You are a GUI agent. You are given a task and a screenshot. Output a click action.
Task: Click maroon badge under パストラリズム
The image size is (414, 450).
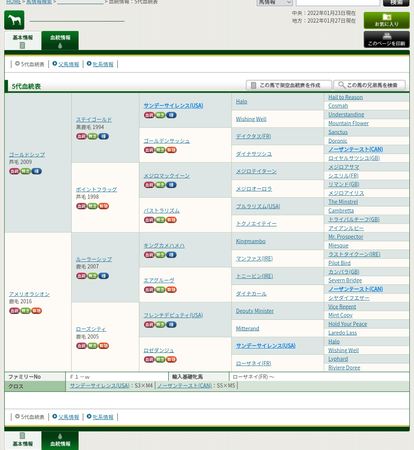[x=149, y=220]
